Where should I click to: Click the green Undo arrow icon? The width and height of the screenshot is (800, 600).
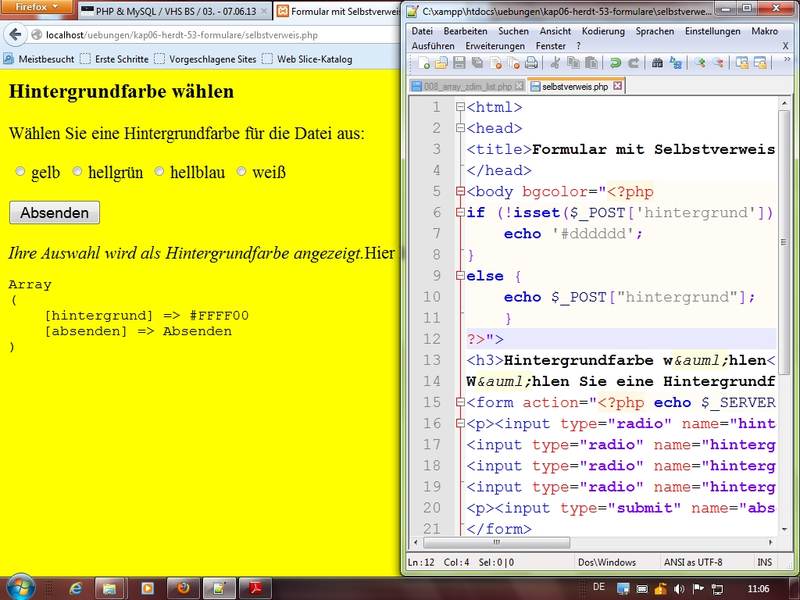pos(615,63)
